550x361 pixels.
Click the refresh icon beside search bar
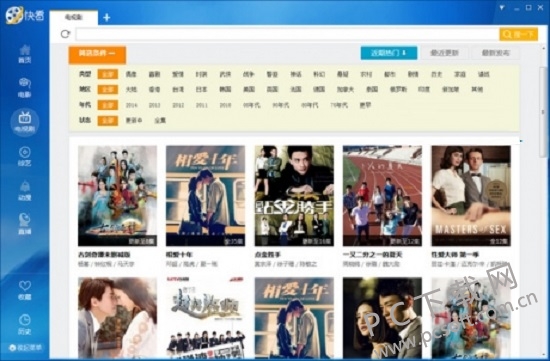(65, 34)
